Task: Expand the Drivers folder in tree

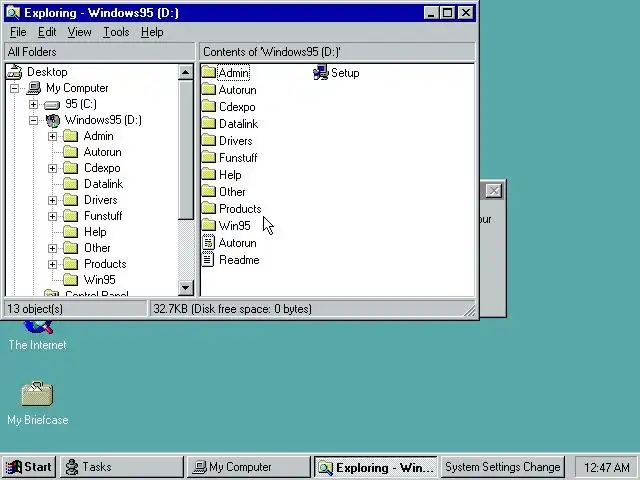Action: point(52,200)
